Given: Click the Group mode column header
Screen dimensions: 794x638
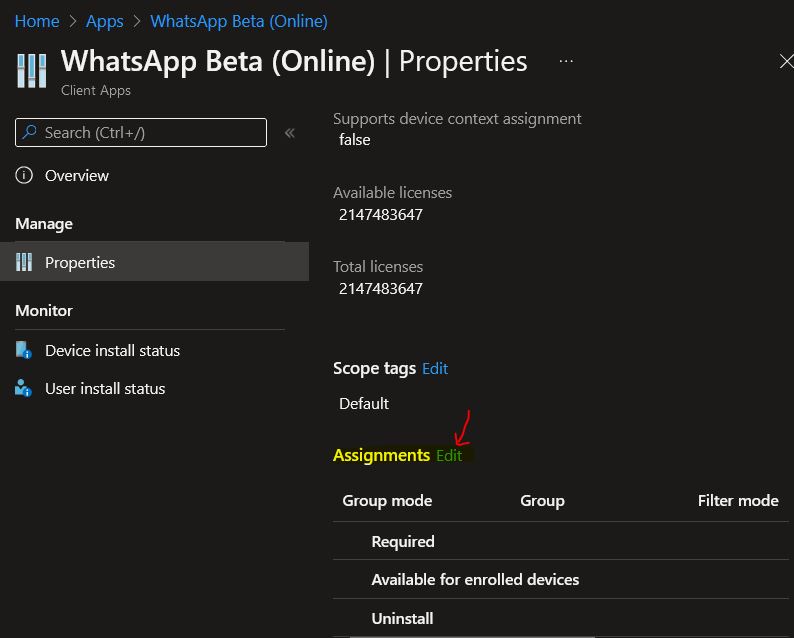Looking at the screenshot, I should 387,500.
